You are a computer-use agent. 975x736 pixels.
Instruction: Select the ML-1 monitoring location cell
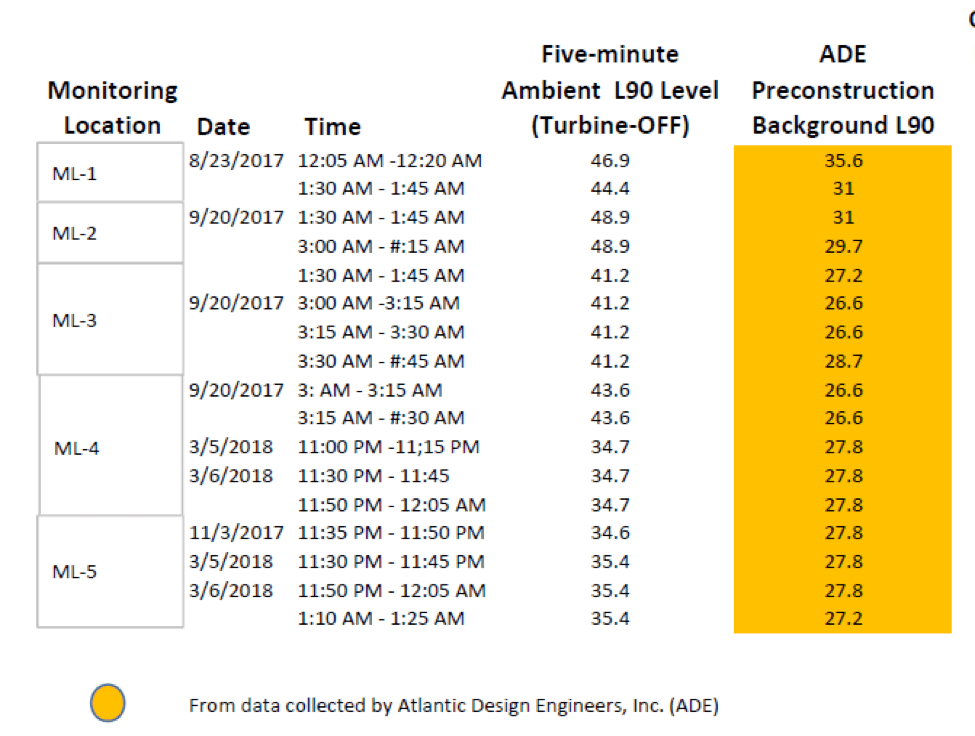110,173
